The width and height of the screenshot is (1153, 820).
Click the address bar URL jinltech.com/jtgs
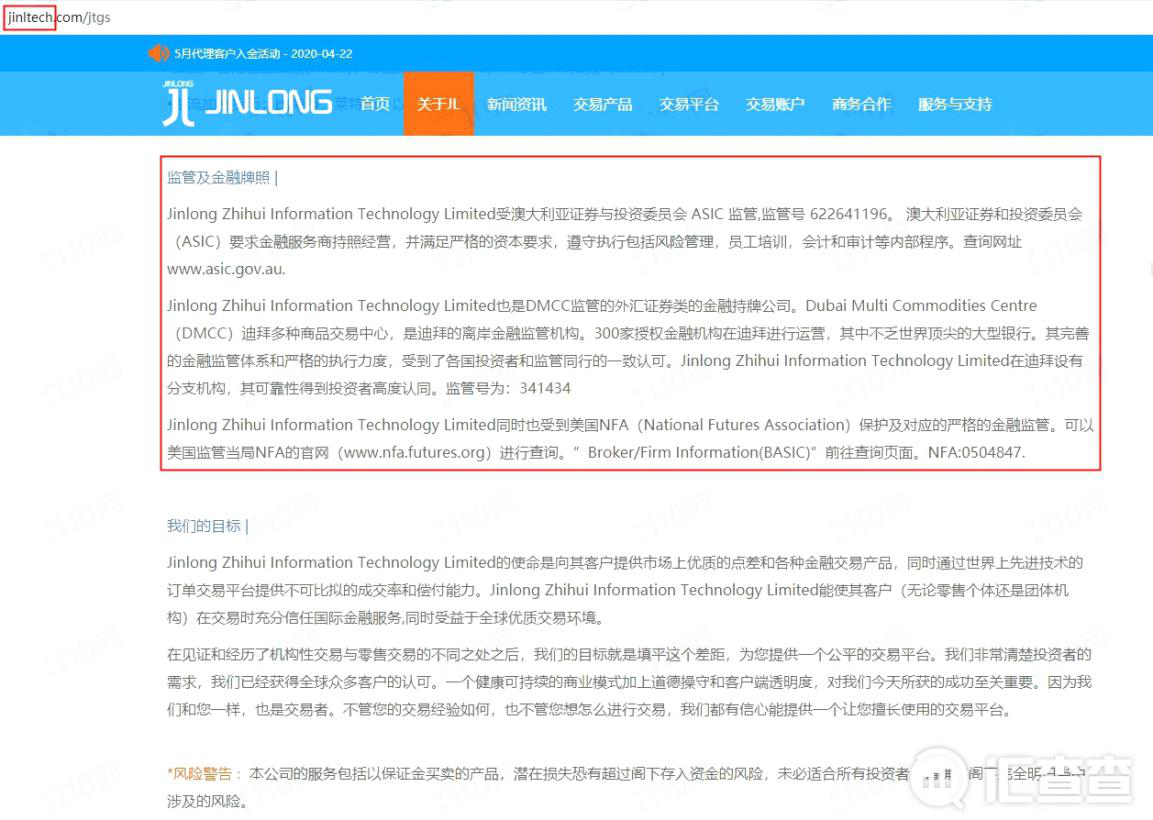click(60, 17)
